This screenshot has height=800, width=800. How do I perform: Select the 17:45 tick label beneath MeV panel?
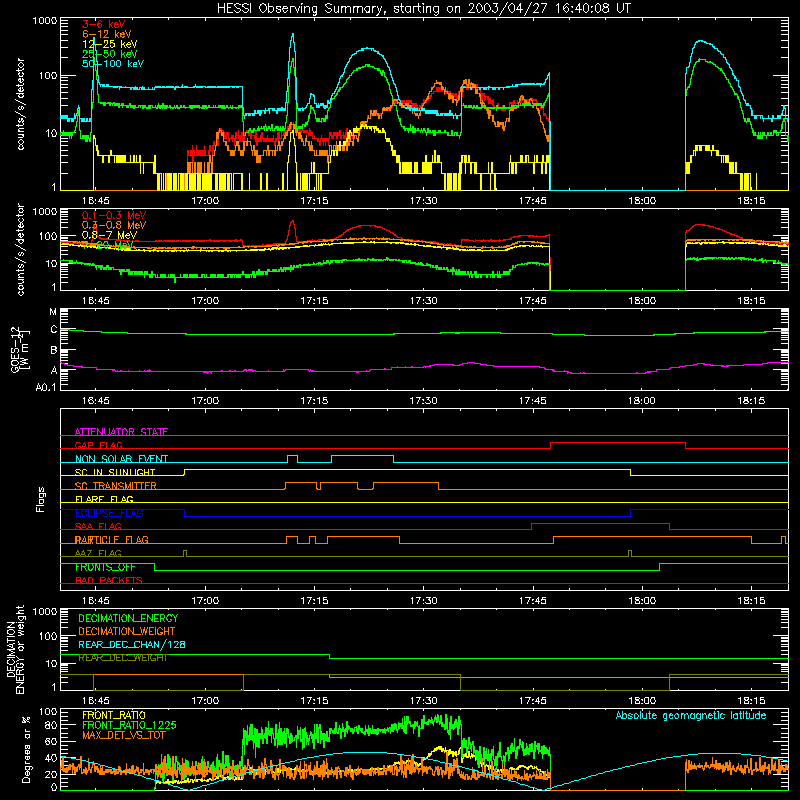pos(533,301)
